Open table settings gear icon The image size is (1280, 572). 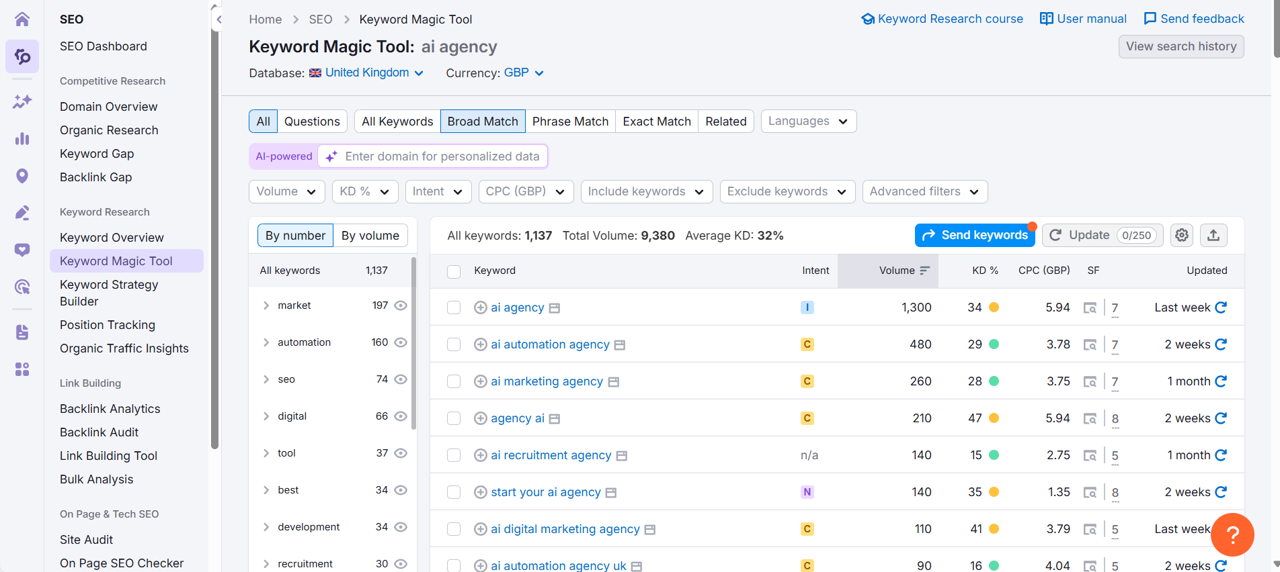pos(1182,235)
